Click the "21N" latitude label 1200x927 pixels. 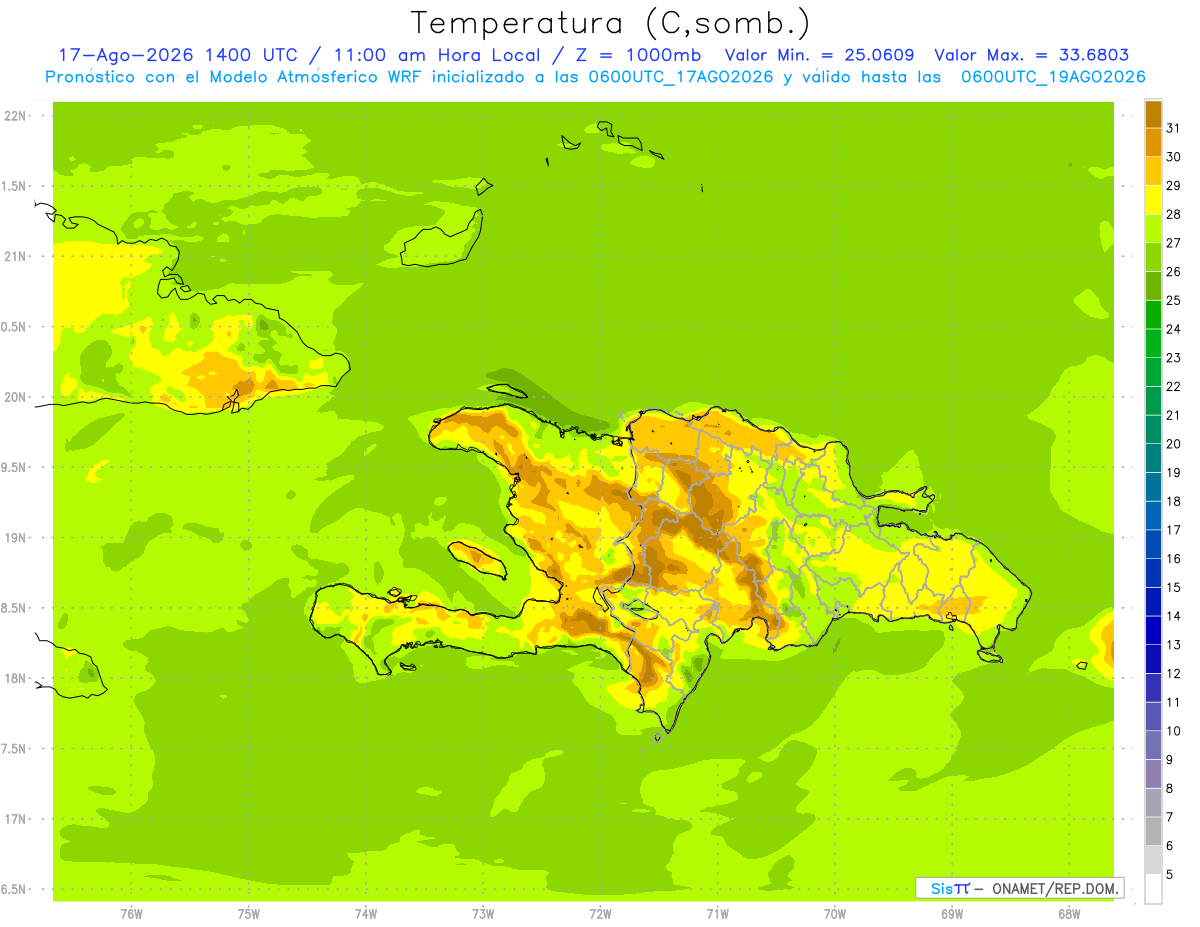click(x=16, y=256)
